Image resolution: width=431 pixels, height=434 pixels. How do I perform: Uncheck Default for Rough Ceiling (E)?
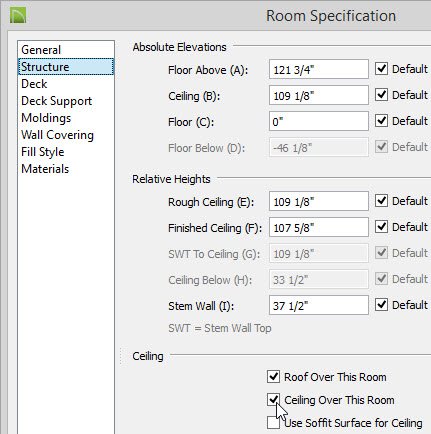(x=381, y=201)
